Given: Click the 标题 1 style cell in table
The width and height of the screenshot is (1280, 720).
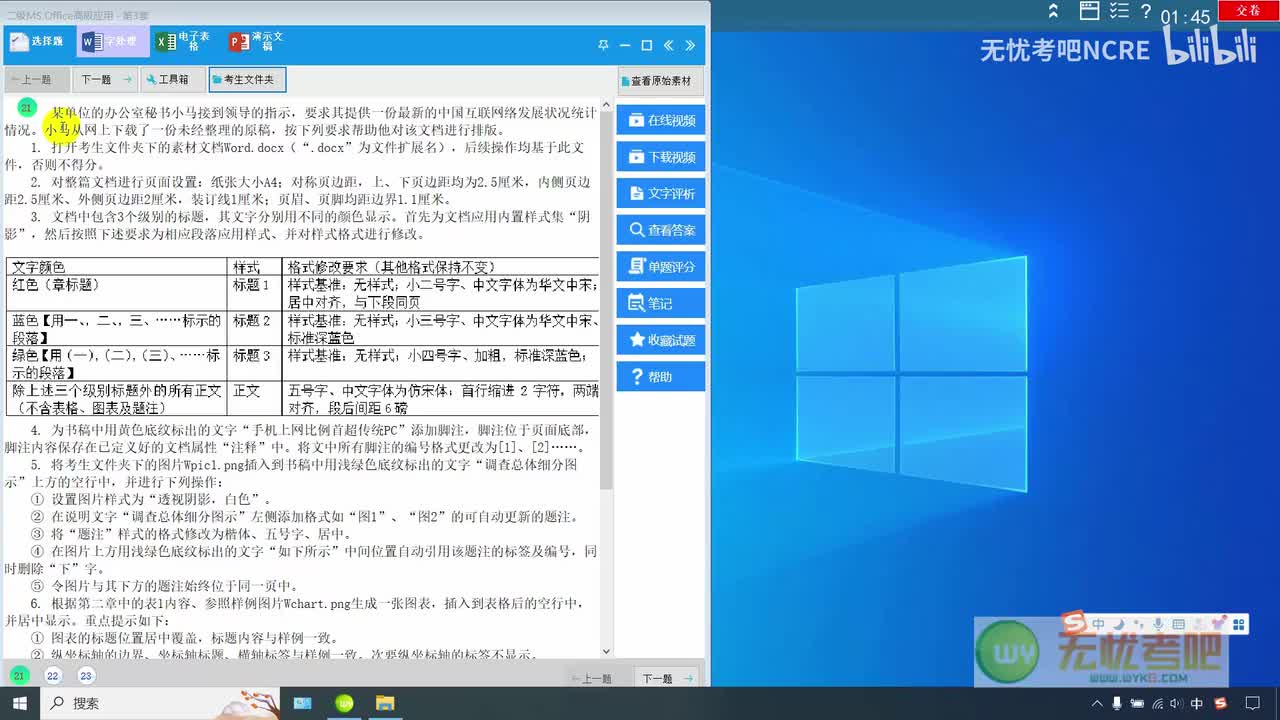Looking at the screenshot, I should 255,294.
